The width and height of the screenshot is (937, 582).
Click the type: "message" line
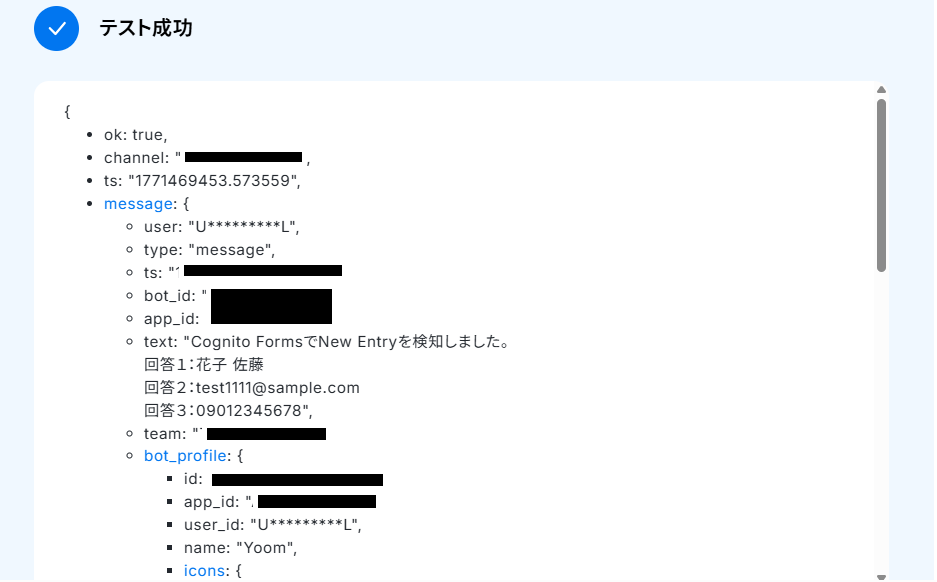pyautogui.click(x=210, y=250)
